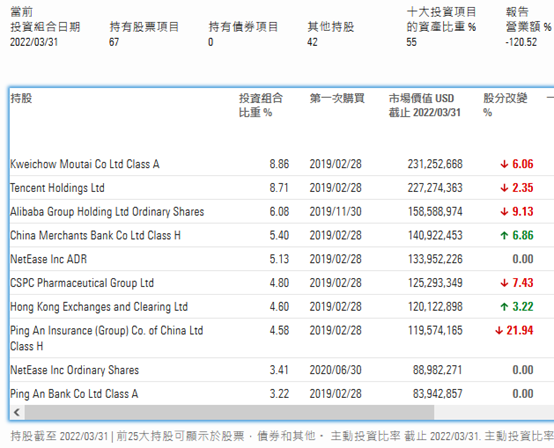Select Ping An Bank Co Ltd Class A
554x448 pixels.
coord(74,394)
